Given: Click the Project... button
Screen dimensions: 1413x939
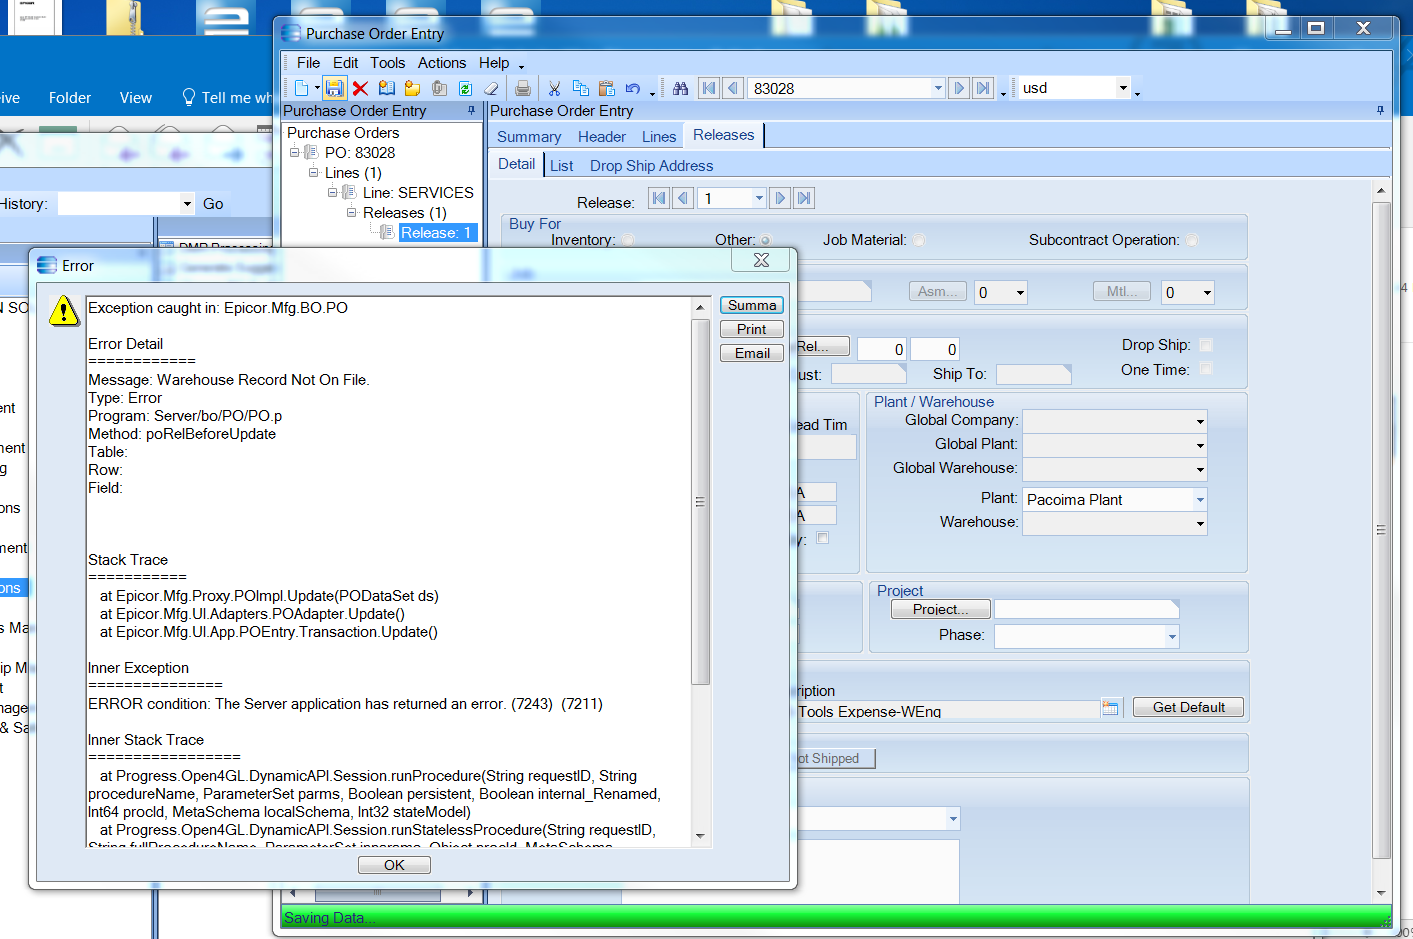Looking at the screenshot, I should [940, 609].
